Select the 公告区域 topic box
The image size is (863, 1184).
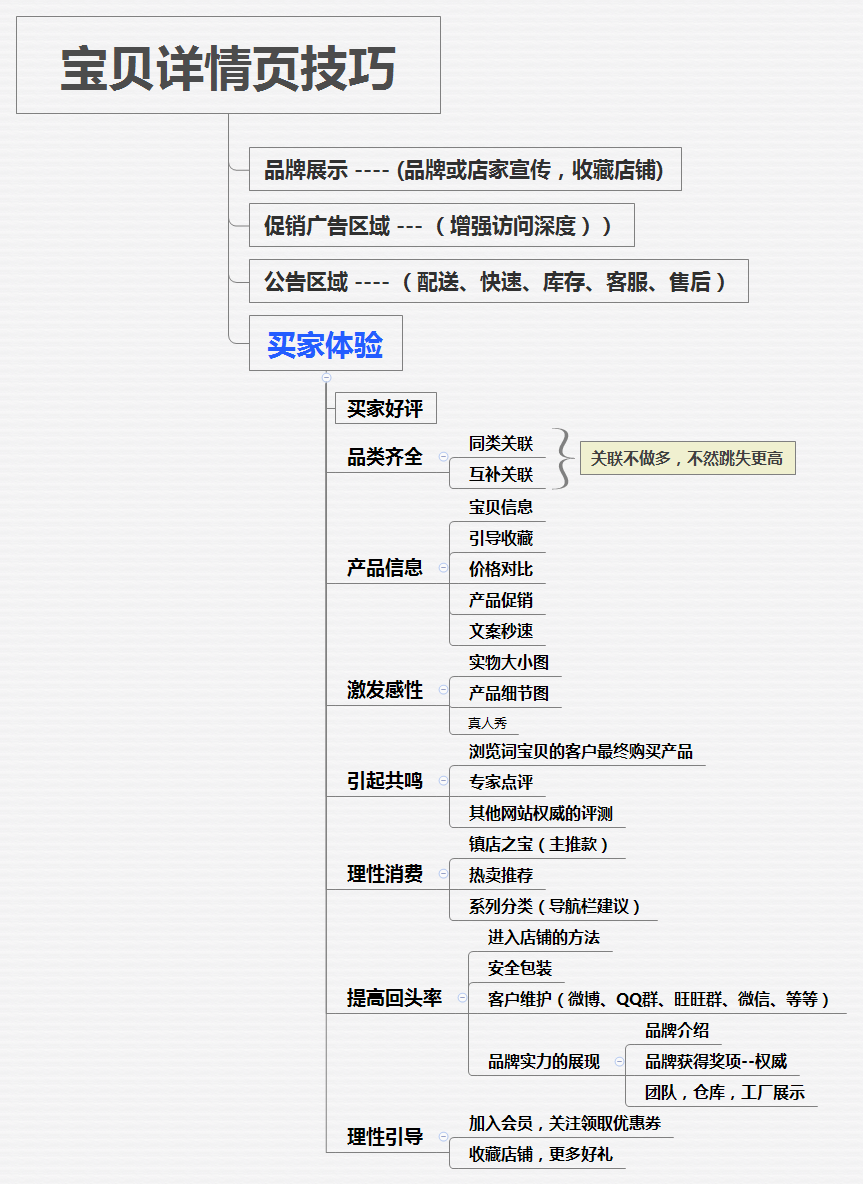[498, 281]
